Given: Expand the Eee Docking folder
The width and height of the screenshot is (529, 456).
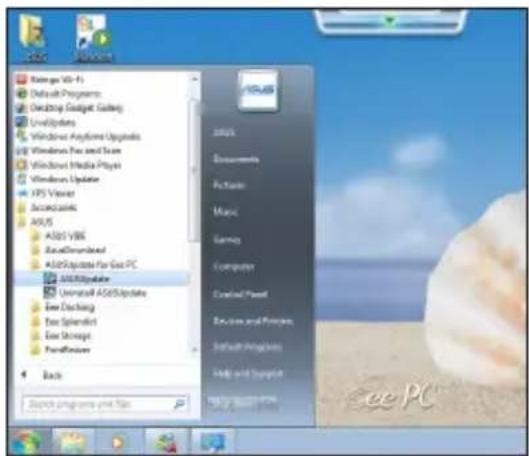Looking at the screenshot, I should (x=62, y=307).
